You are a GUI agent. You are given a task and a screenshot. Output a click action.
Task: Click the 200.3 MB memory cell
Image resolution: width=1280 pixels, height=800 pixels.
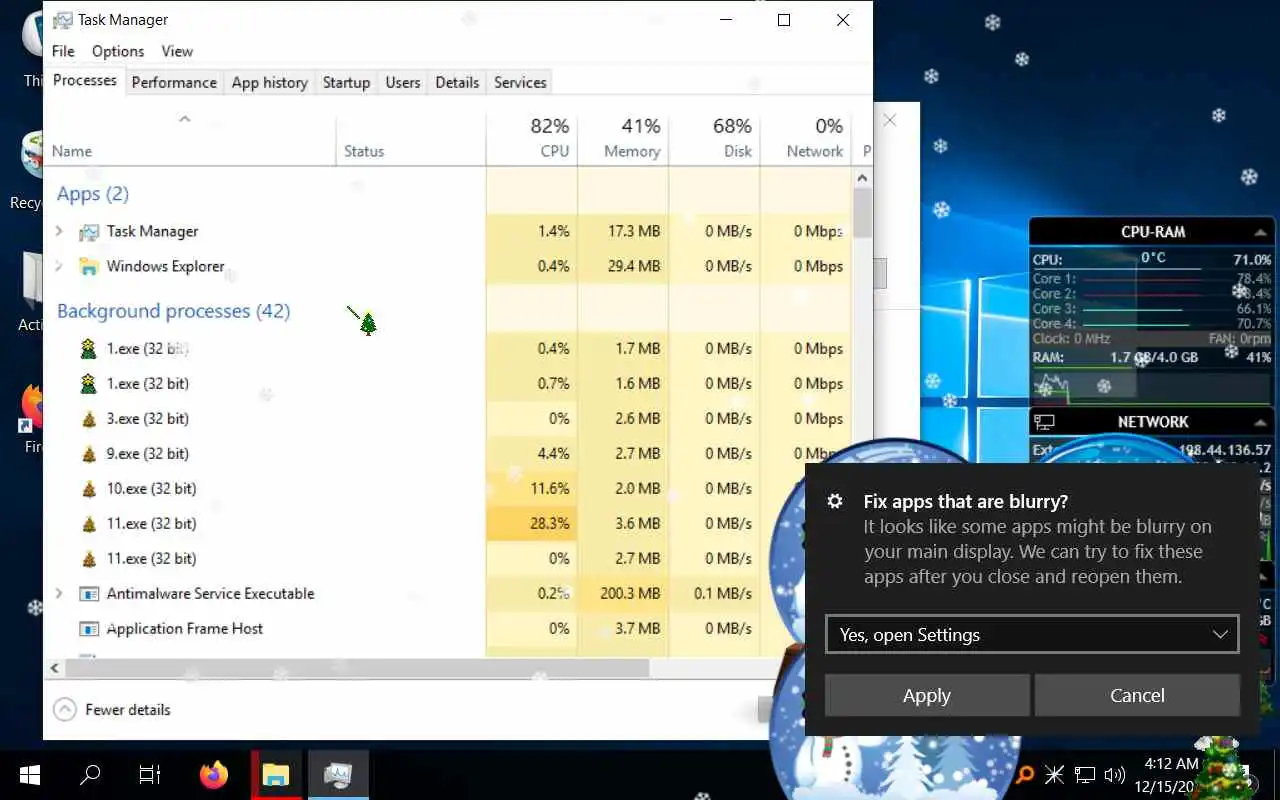623,594
